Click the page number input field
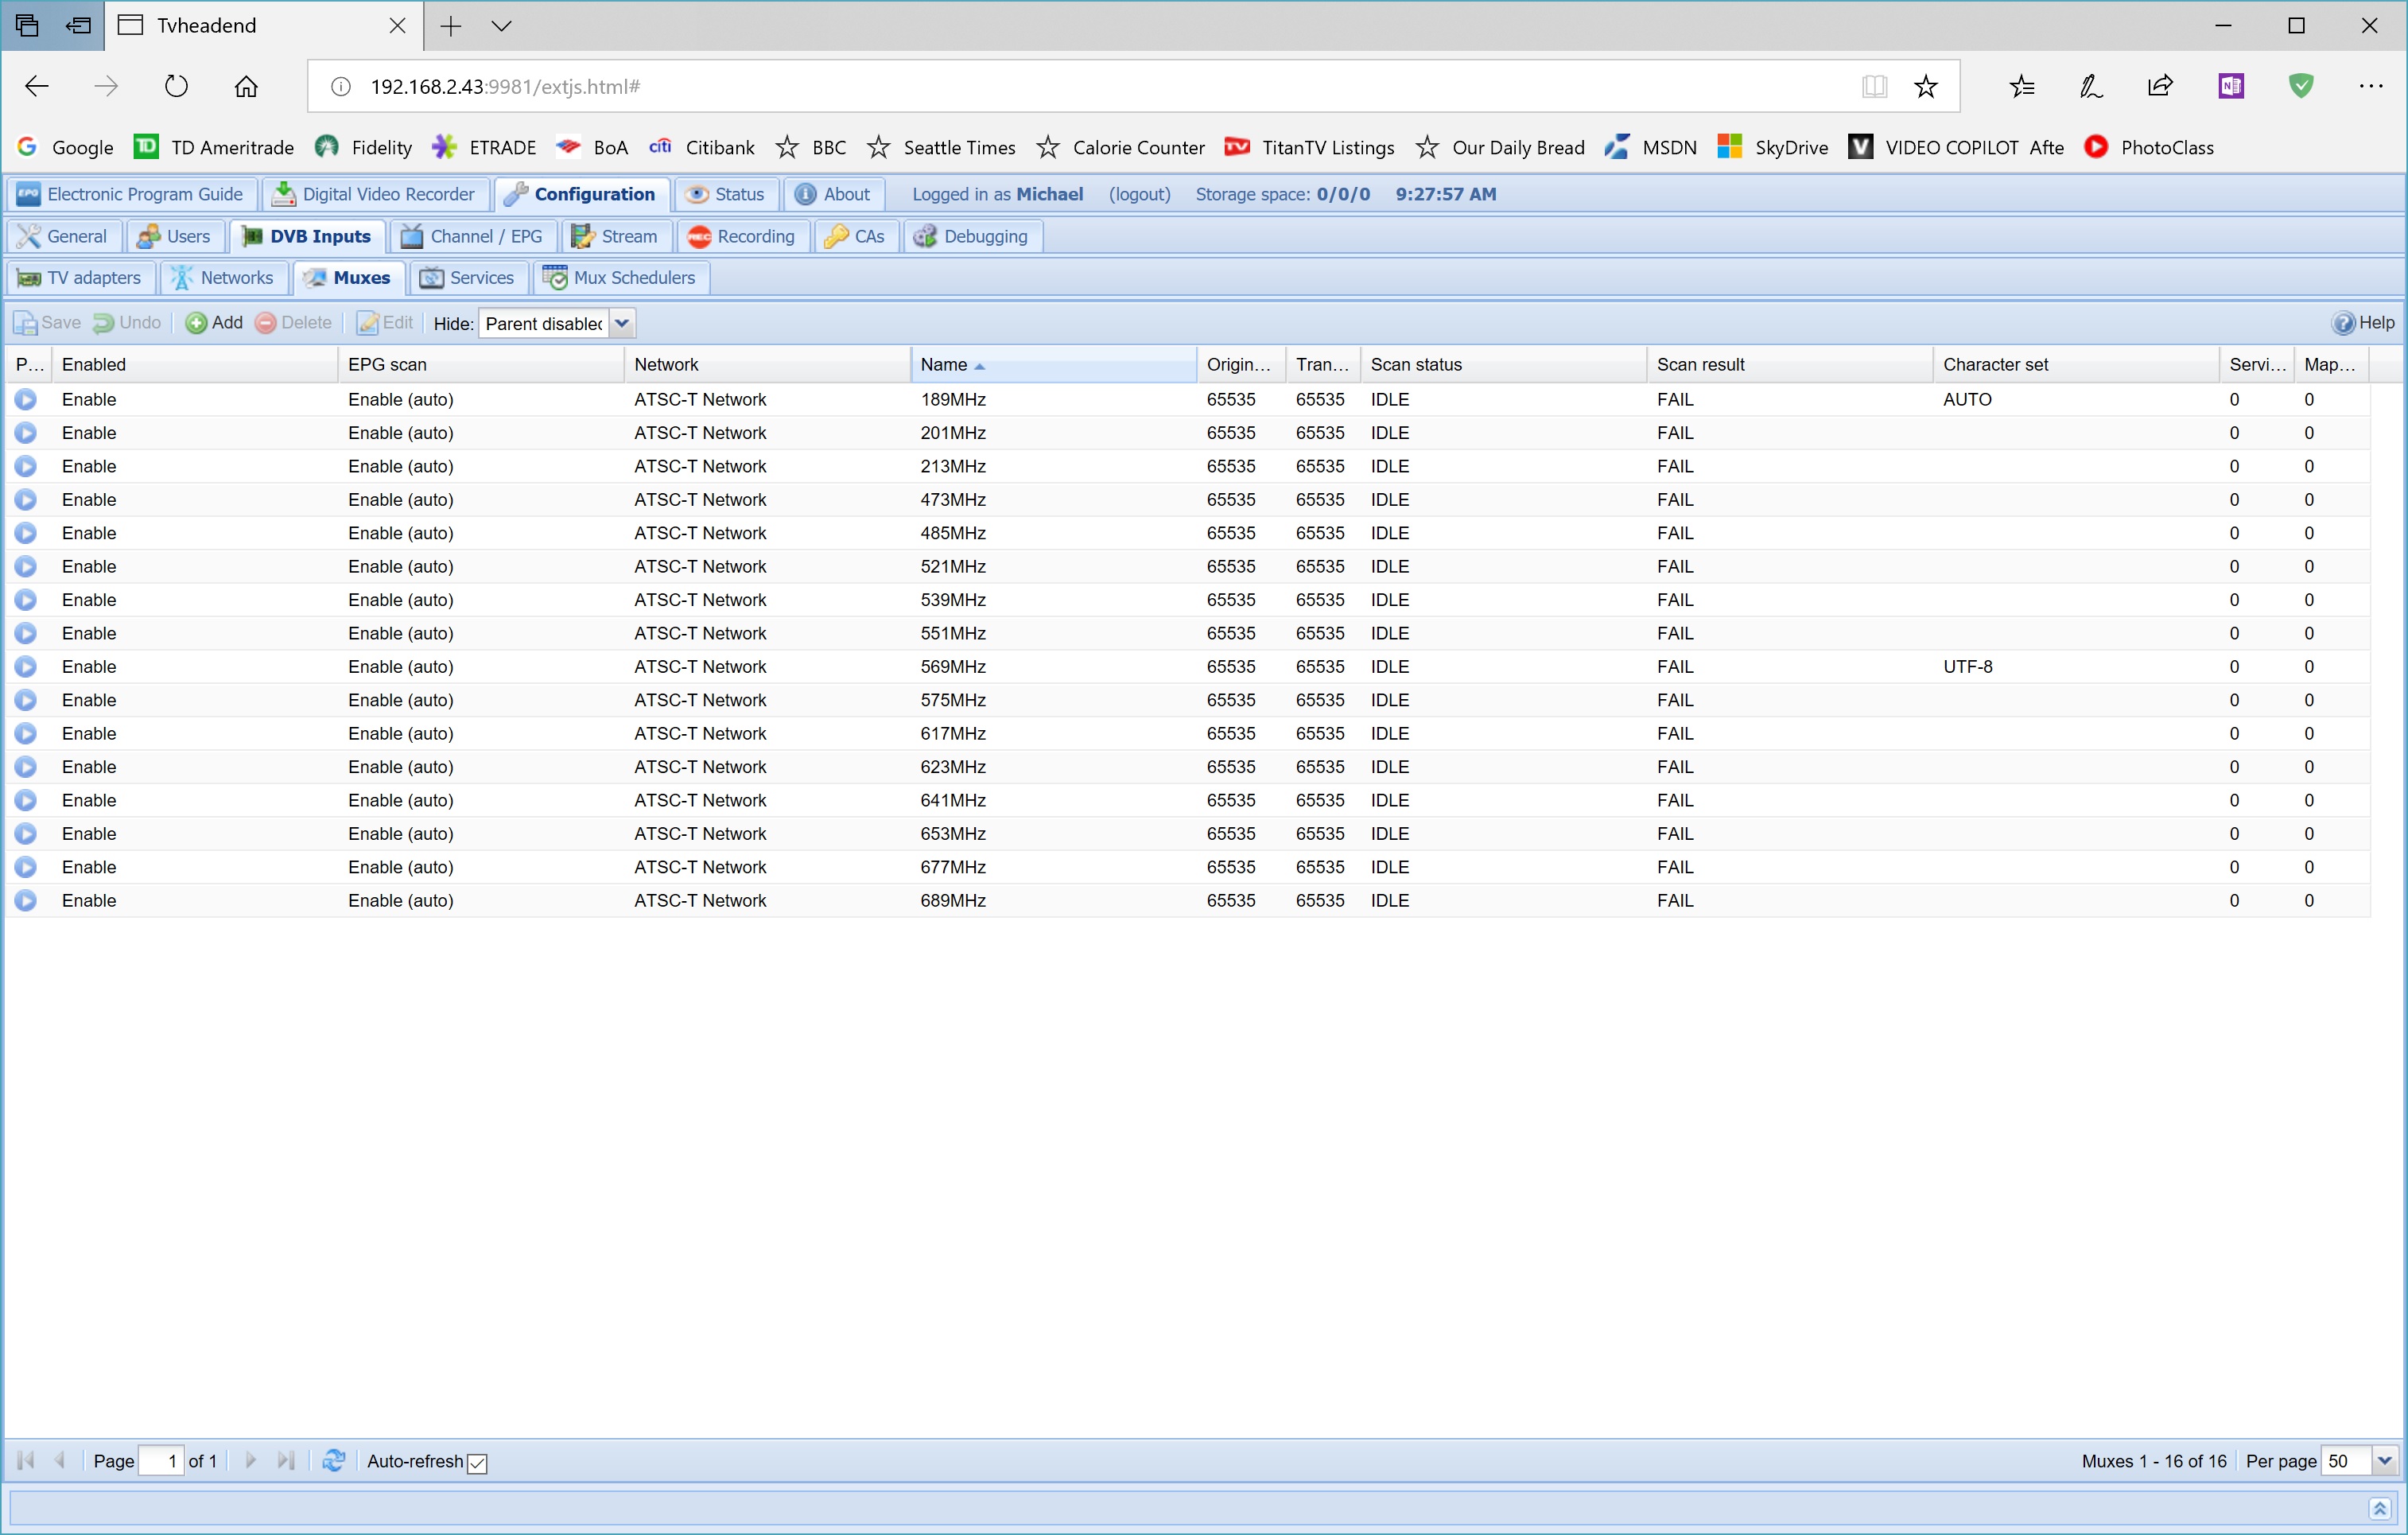This screenshot has height=1535, width=2408. click(x=161, y=1460)
